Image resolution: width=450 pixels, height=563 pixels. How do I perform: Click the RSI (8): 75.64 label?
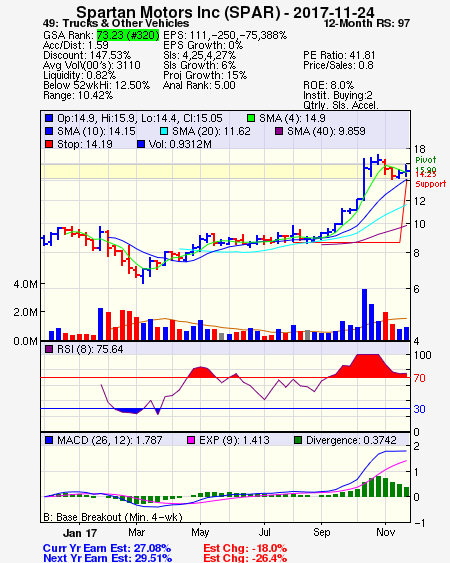pos(90,349)
